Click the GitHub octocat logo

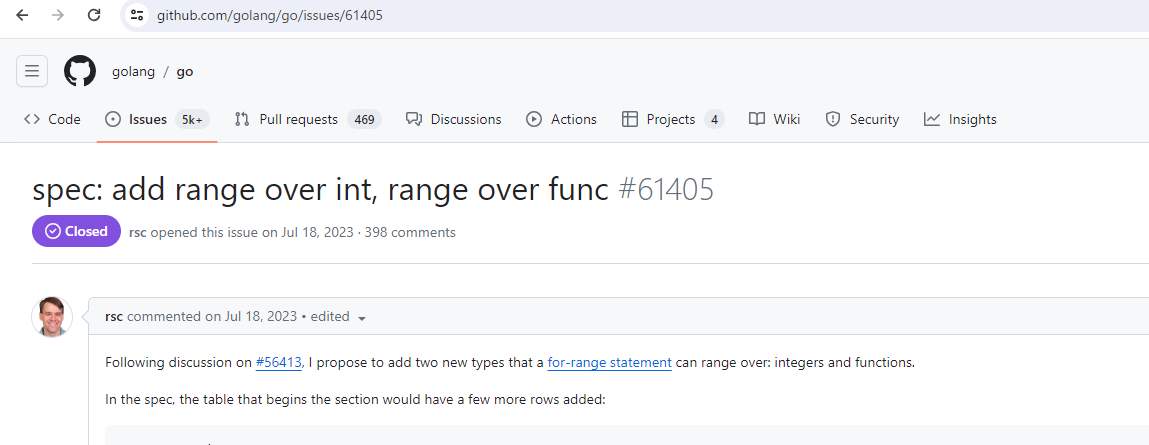(x=80, y=71)
